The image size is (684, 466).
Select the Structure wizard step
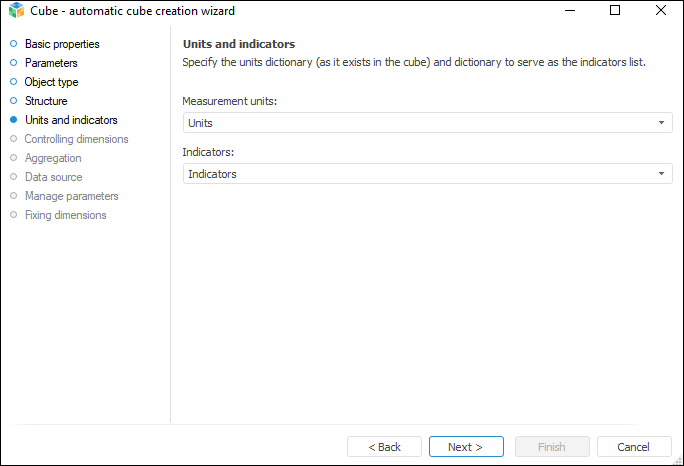coord(46,101)
